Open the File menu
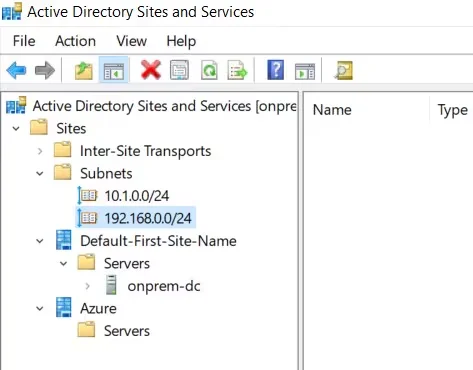Viewport: 473px width, 370px height. click(24, 41)
